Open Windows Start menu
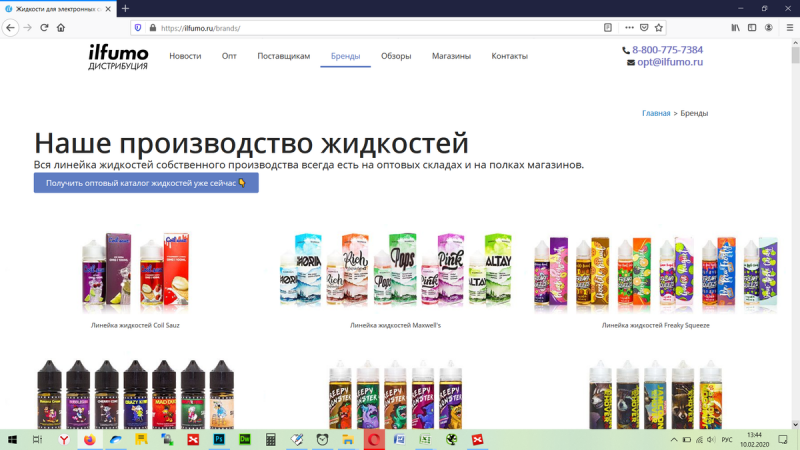 pyautogui.click(x=12, y=439)
